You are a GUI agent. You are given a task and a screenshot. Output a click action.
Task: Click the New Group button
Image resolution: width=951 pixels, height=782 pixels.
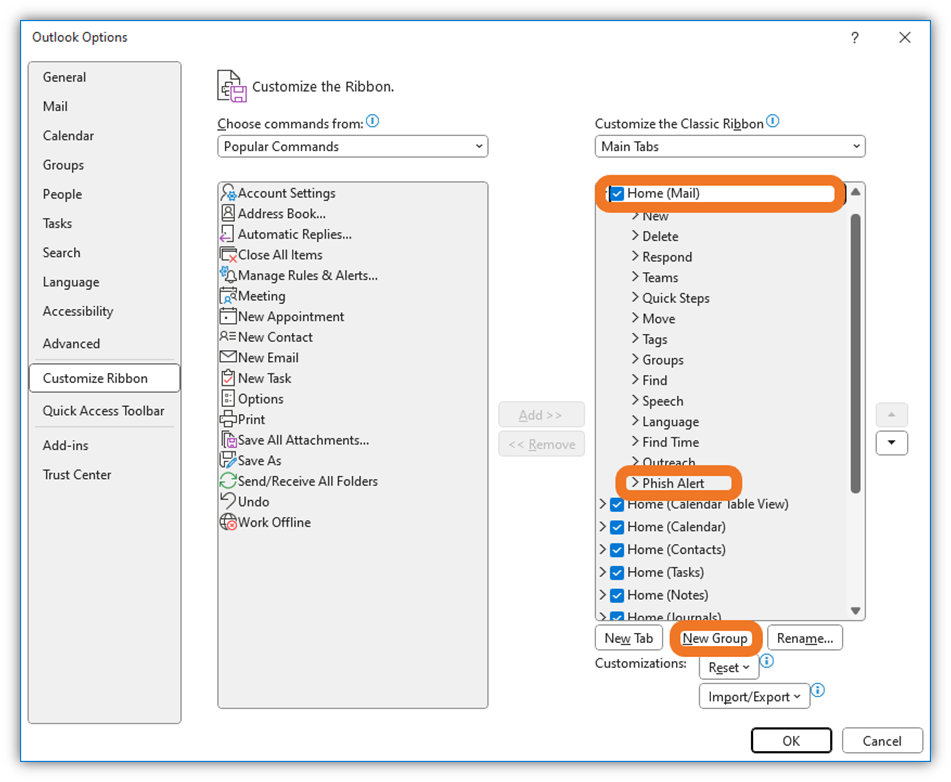[714, 638]
